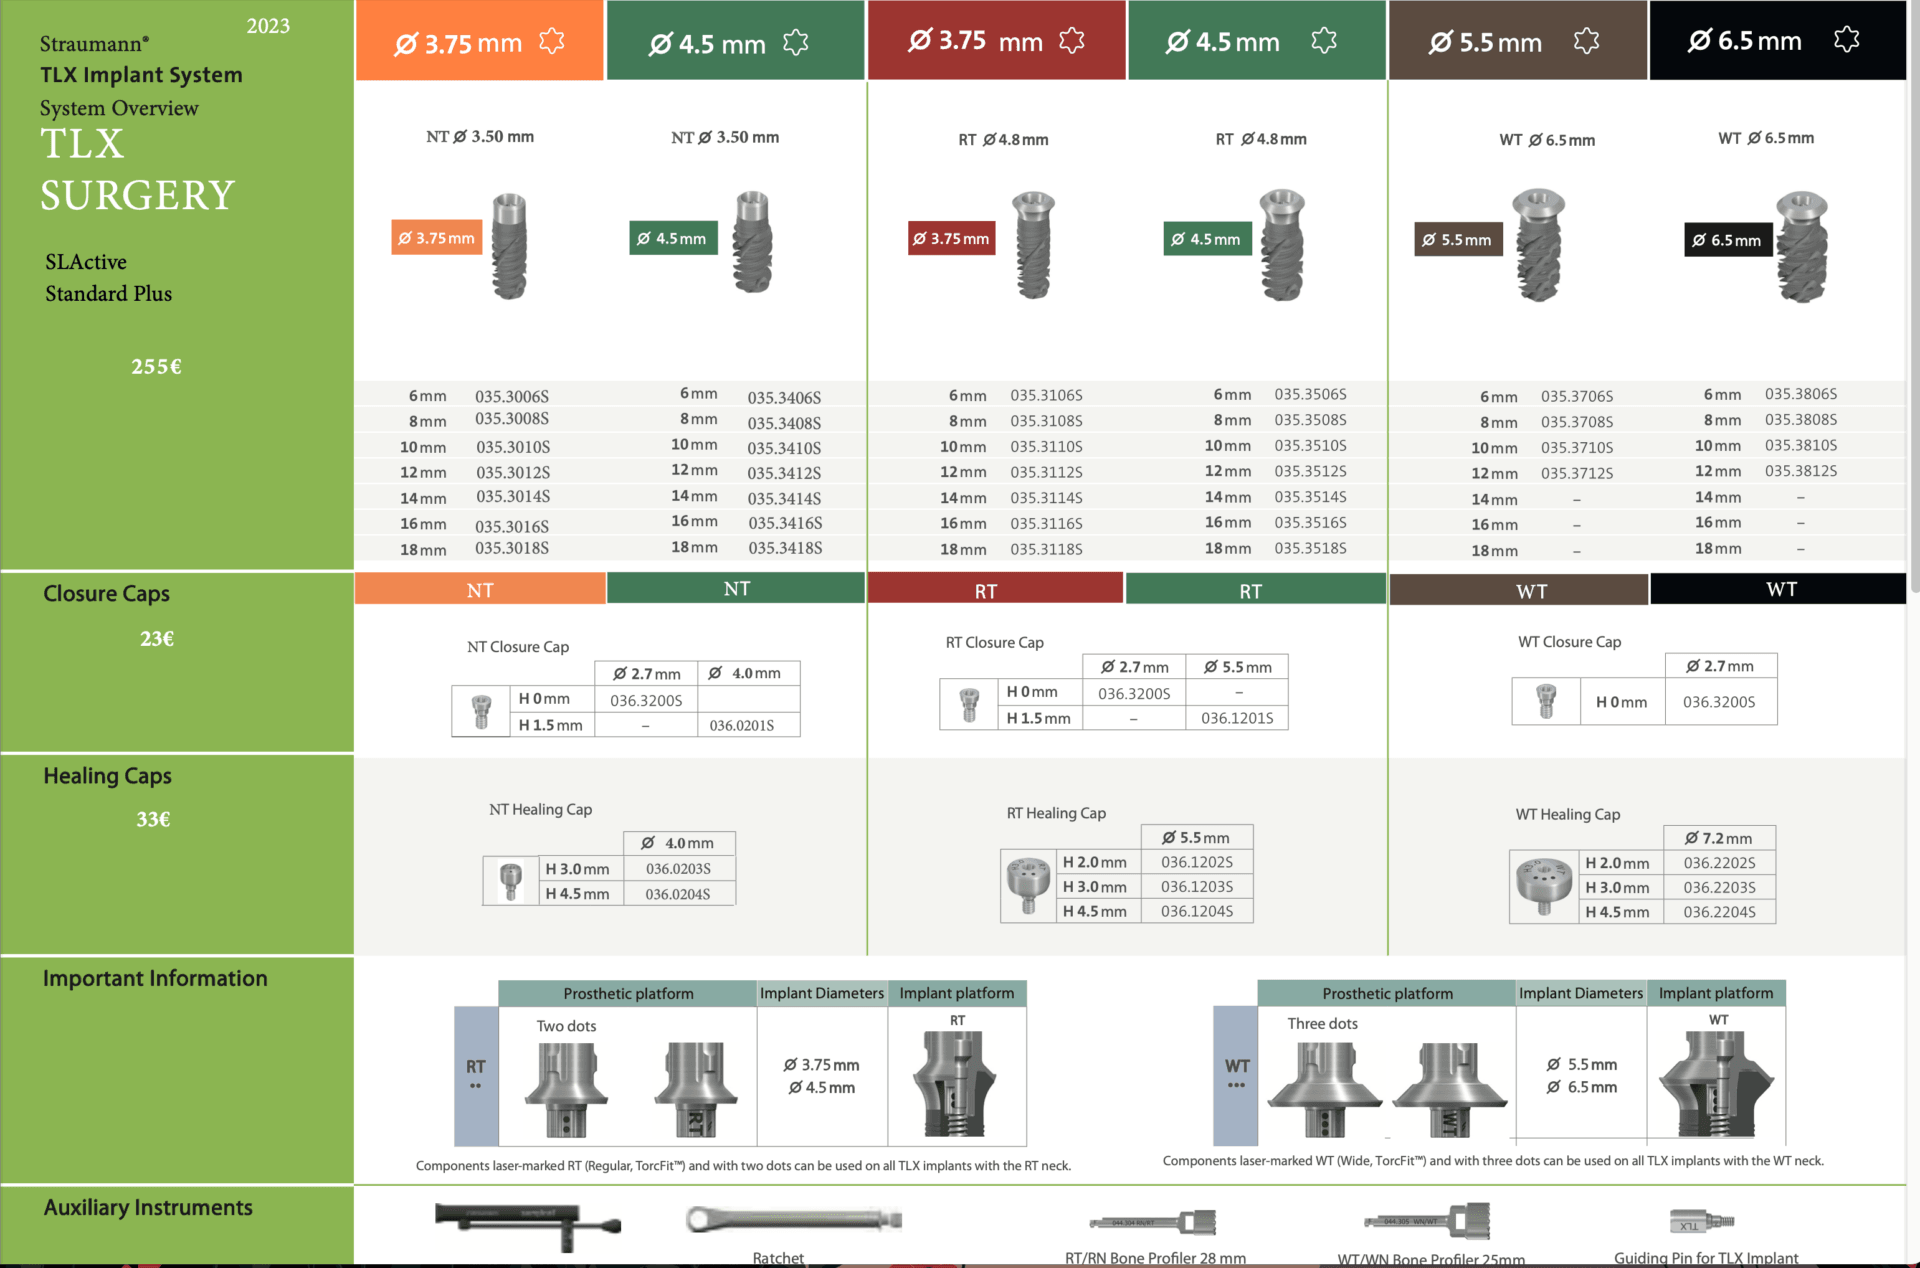Click the 33€ healing cap price
The width and height of the screenshot is (1920, 1268).
coord(153,820)
